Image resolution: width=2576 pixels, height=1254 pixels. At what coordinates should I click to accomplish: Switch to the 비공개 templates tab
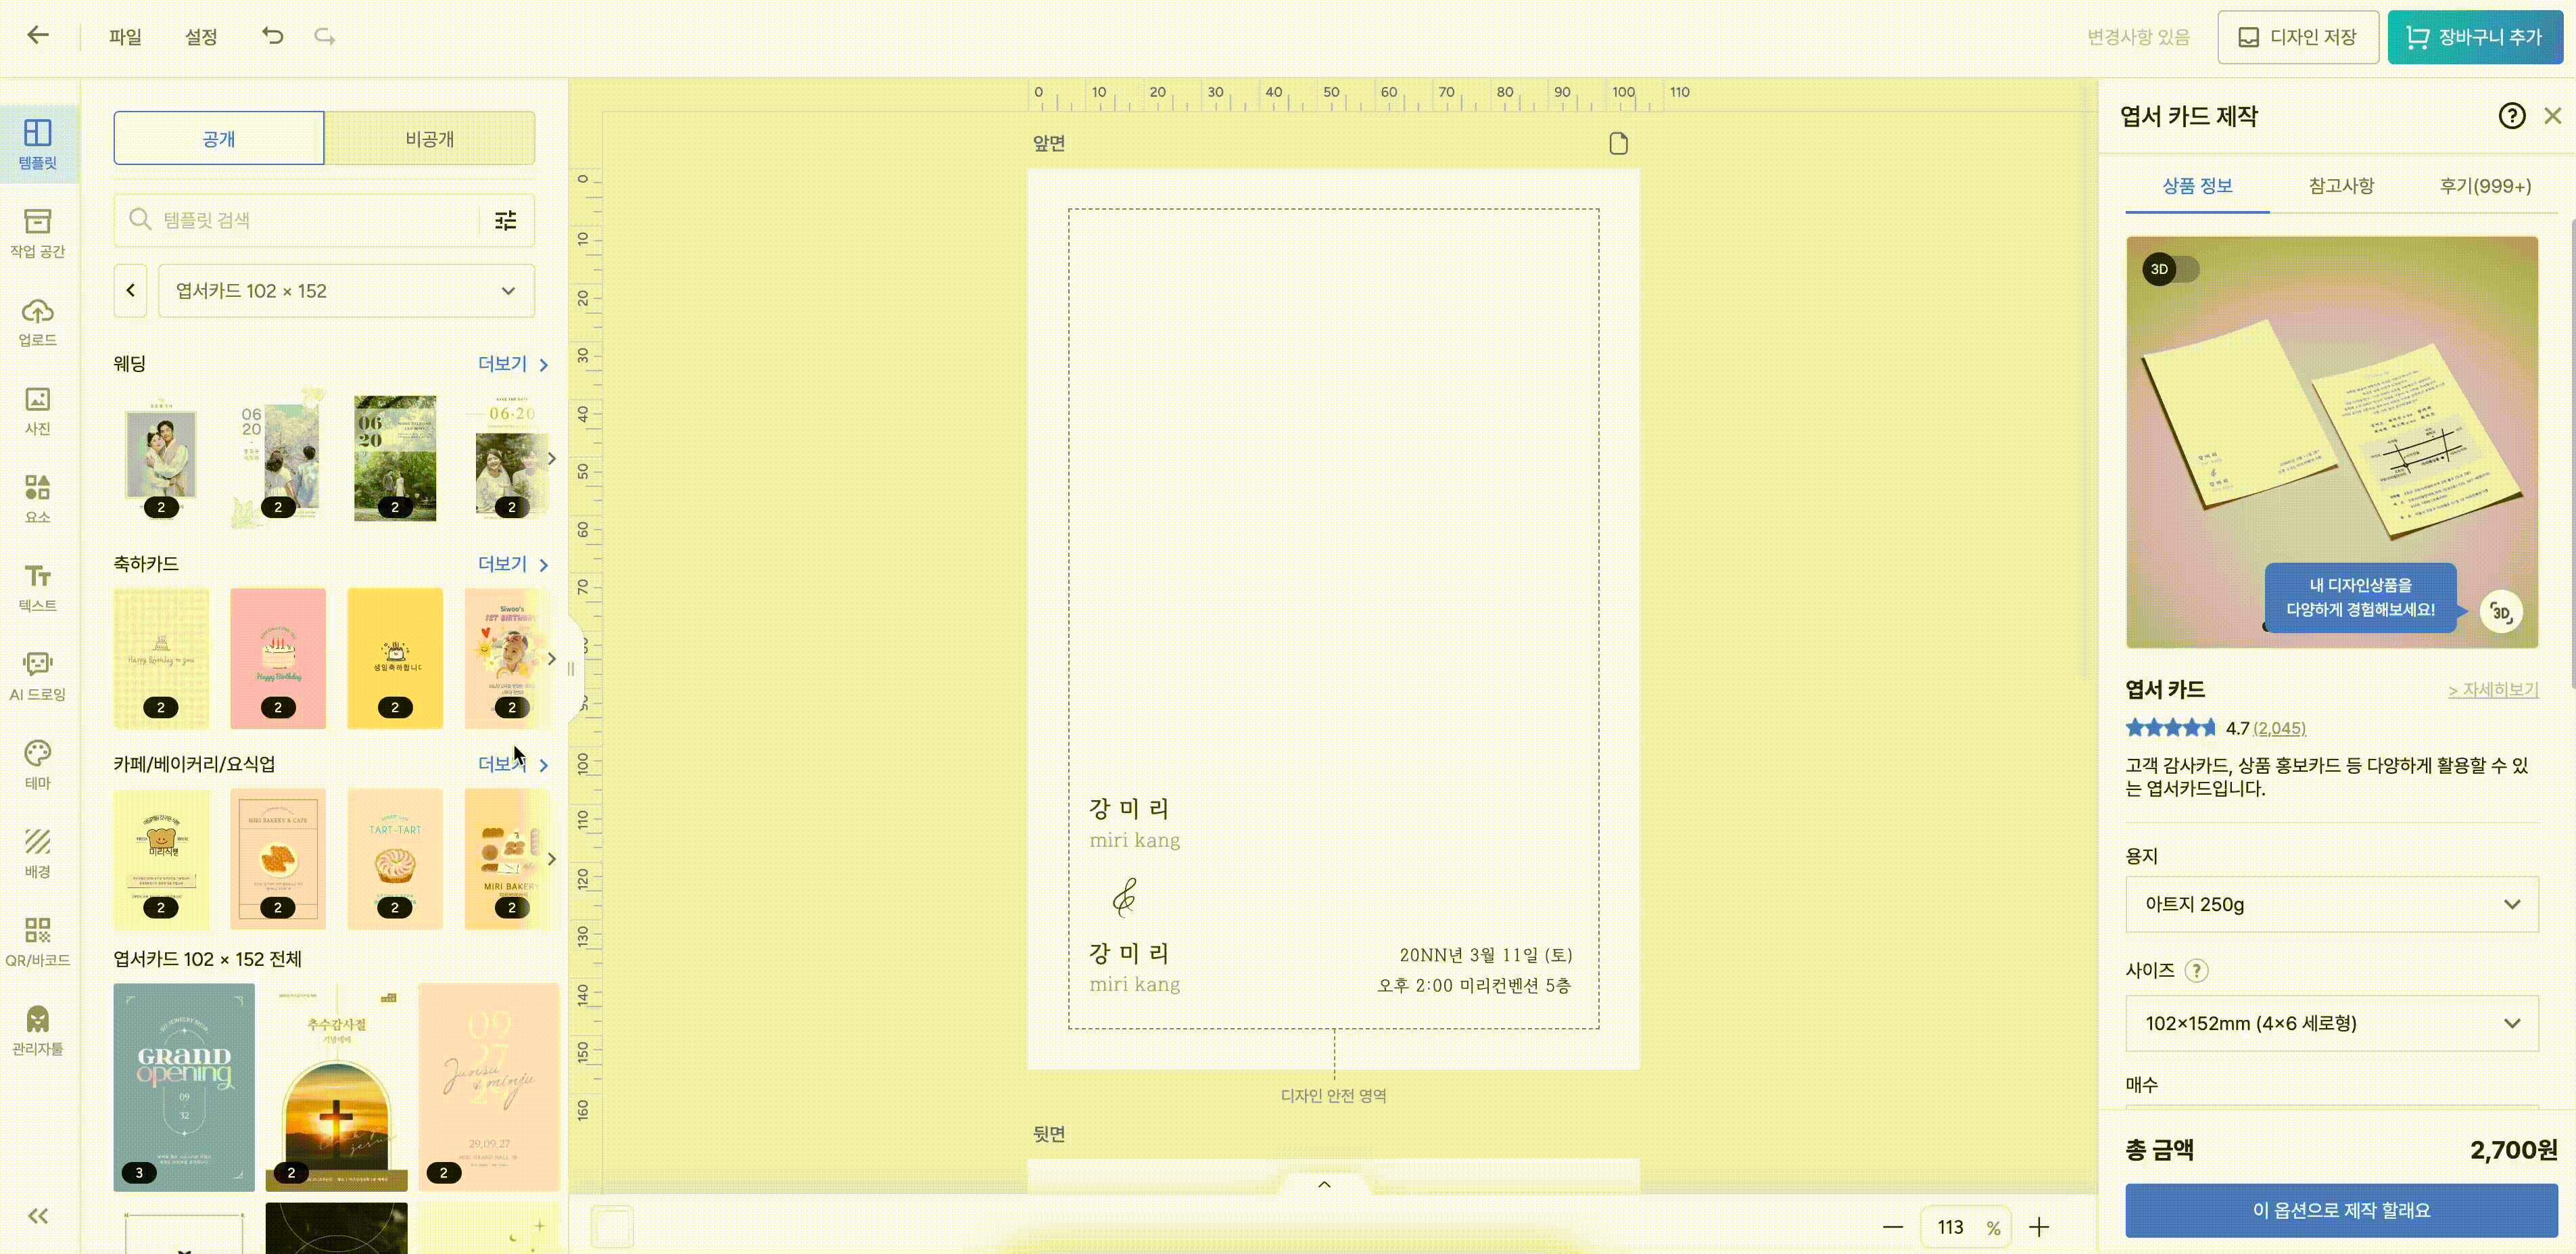point(430,138)
